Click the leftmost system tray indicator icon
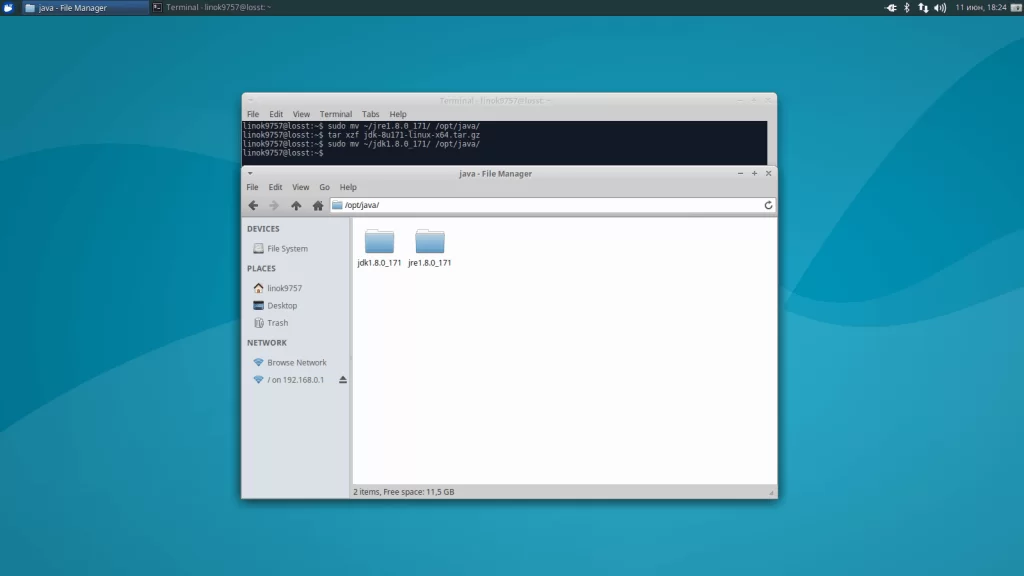This screenshot has width=1024, height=576. (x=890, y=7)
